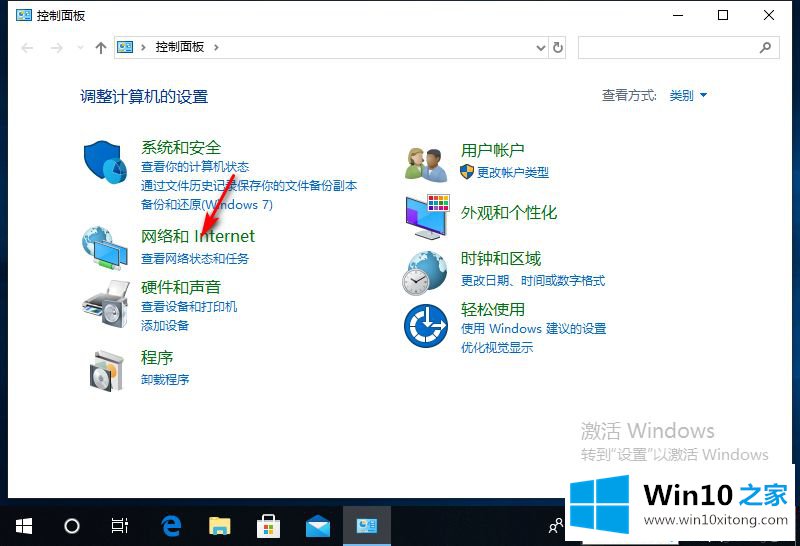Refresh the Control Panel address bar
The width and height of the screenshot is (800, 546).
pos(558,47)
